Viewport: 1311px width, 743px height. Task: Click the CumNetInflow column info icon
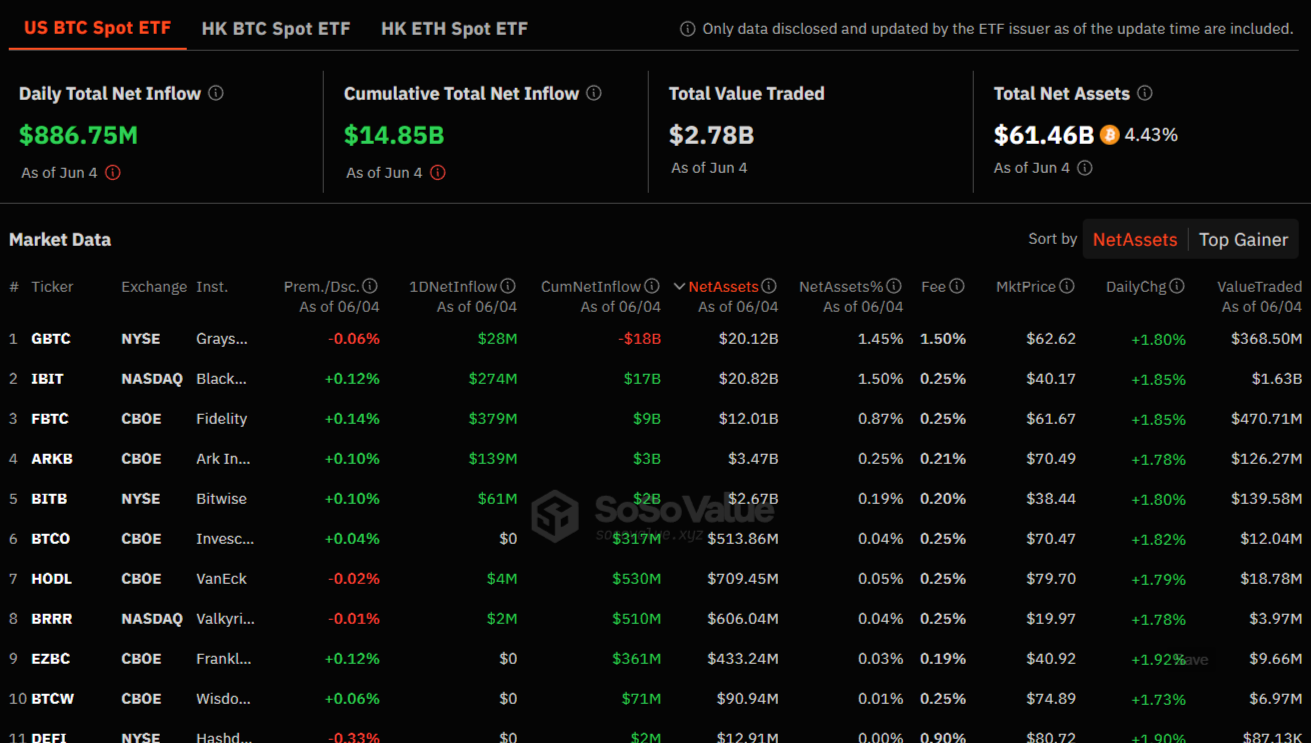(652, 286)
